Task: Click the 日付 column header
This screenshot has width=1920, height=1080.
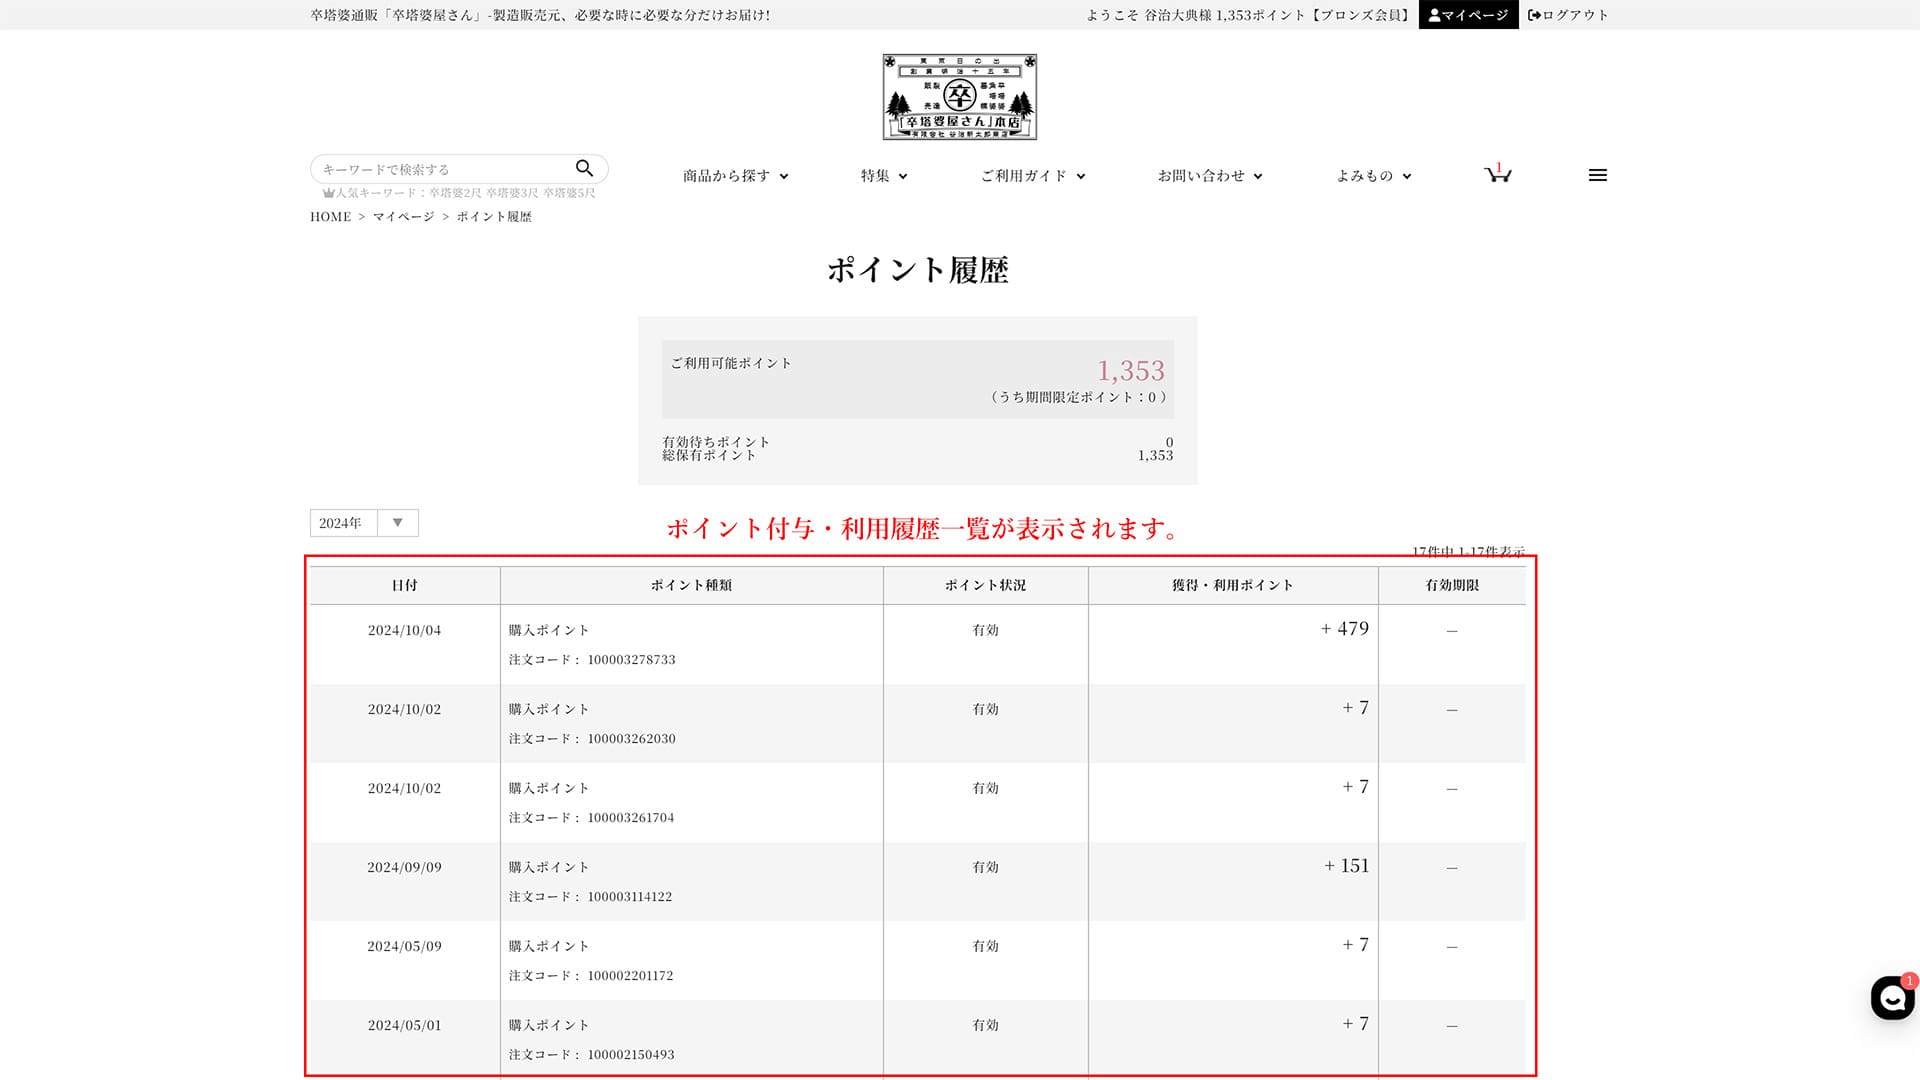Action: point(404,586)
